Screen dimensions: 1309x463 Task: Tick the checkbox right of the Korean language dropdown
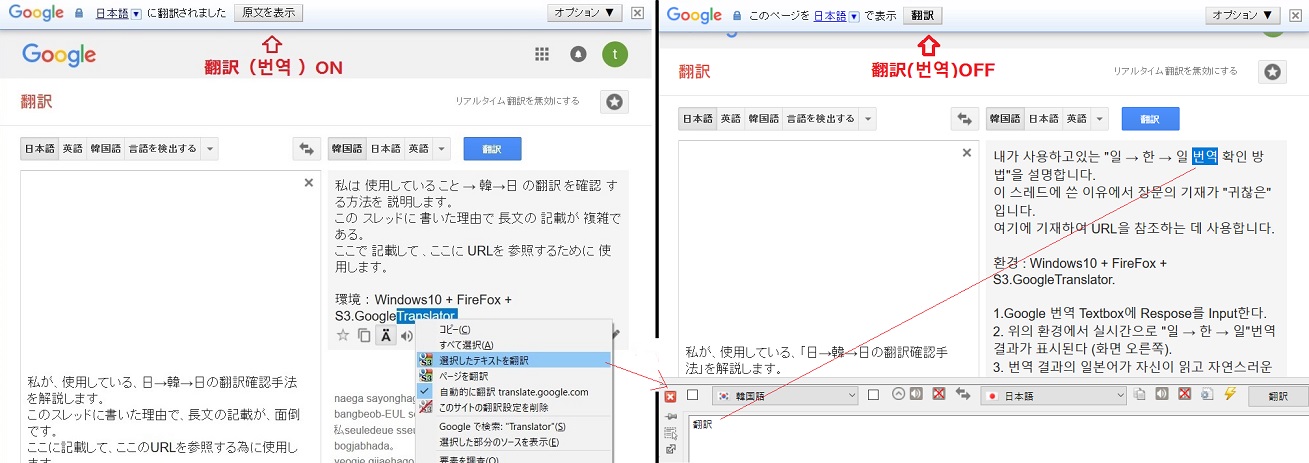873,394
